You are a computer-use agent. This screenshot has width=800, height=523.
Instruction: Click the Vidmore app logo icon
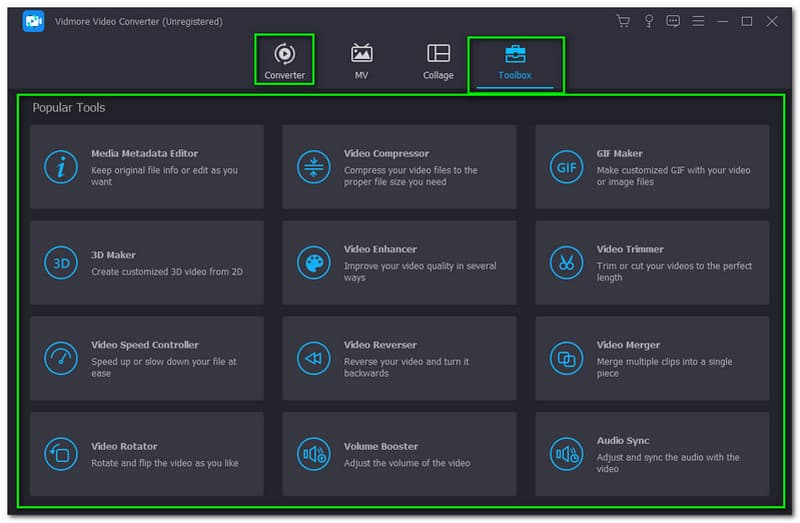(x=34, y=21)
